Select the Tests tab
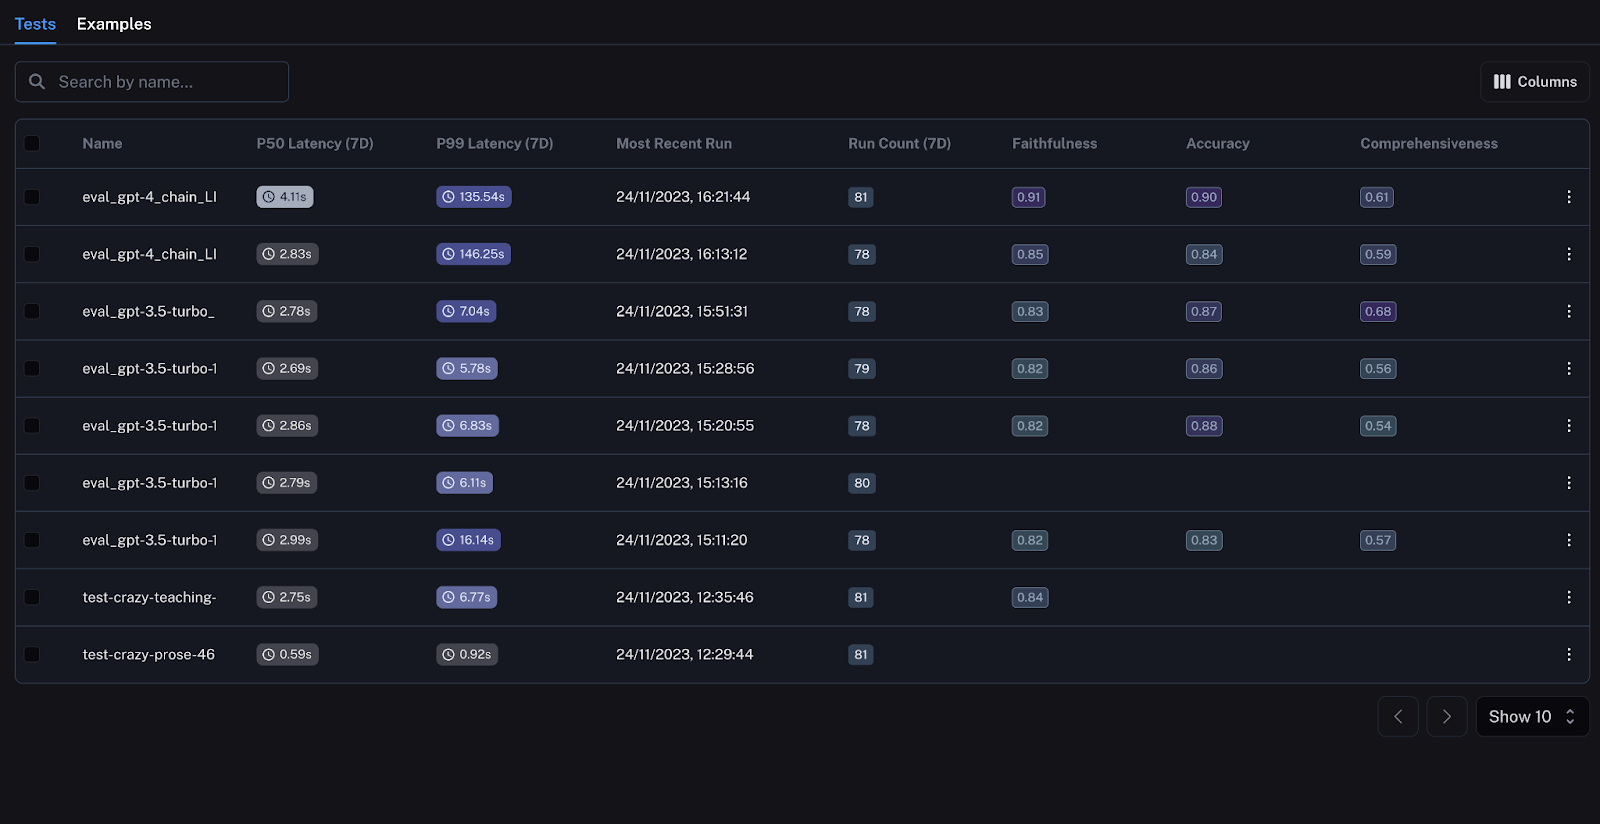The width and height of the screenshot is (1600, 824). pyautogui.click(x=35, y=24)
